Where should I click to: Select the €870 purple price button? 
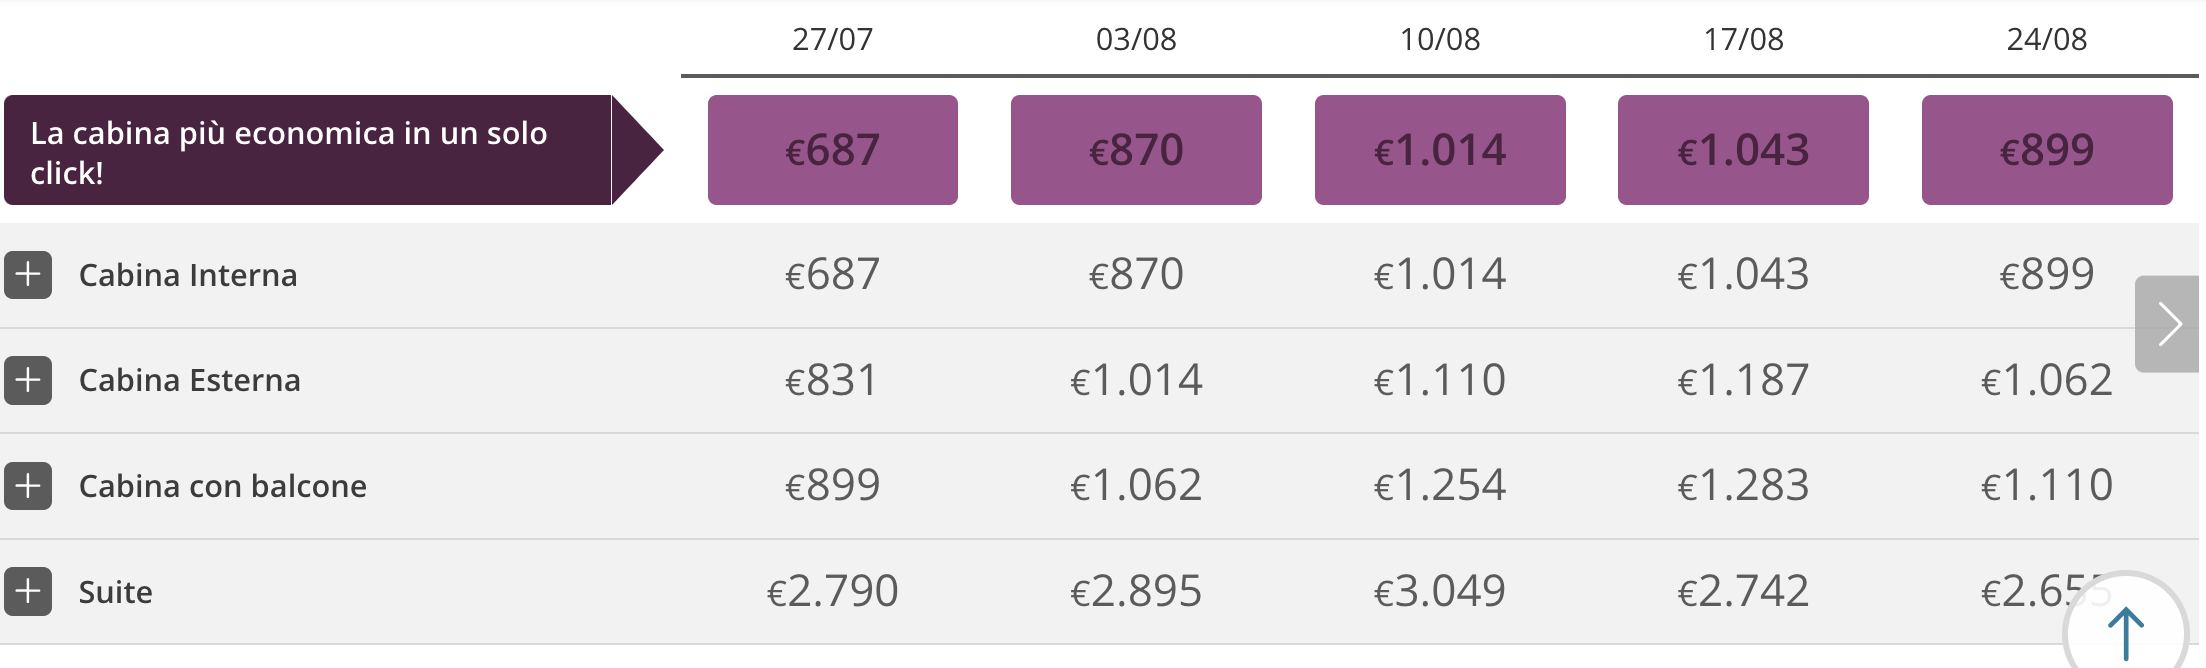[x=1136, y=150]
